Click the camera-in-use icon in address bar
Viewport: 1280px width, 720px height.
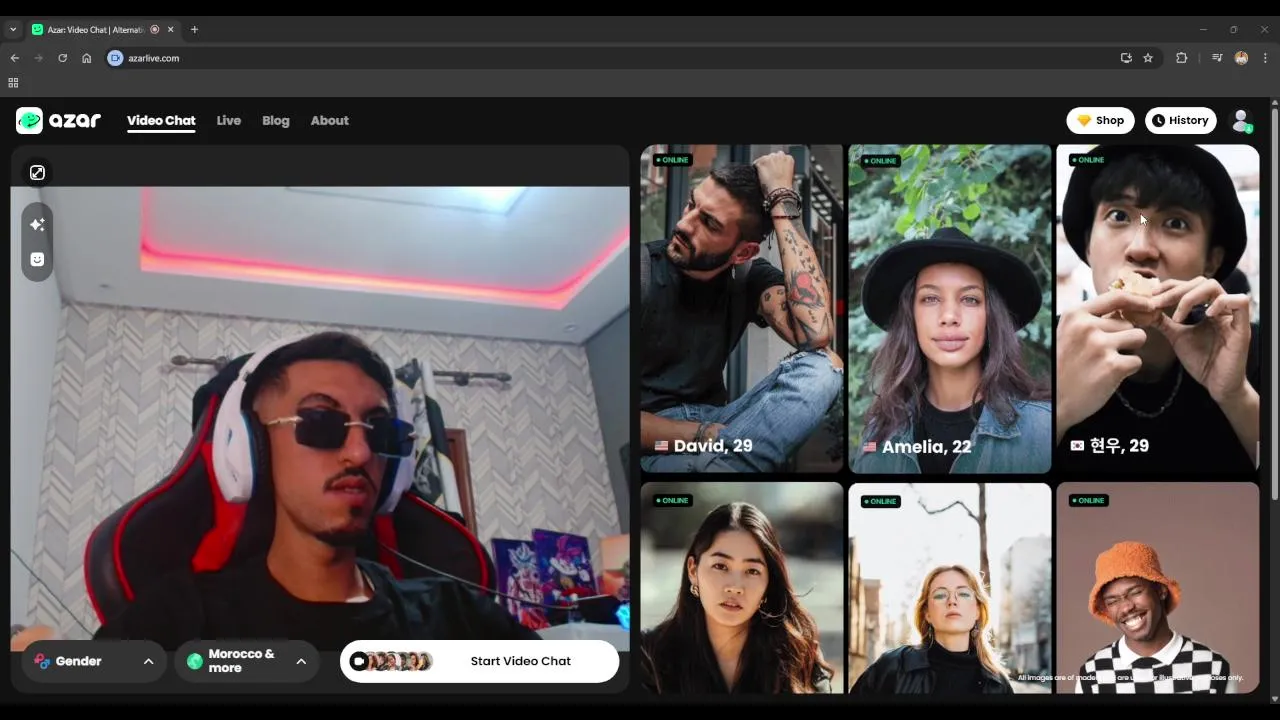click(115, 58)
